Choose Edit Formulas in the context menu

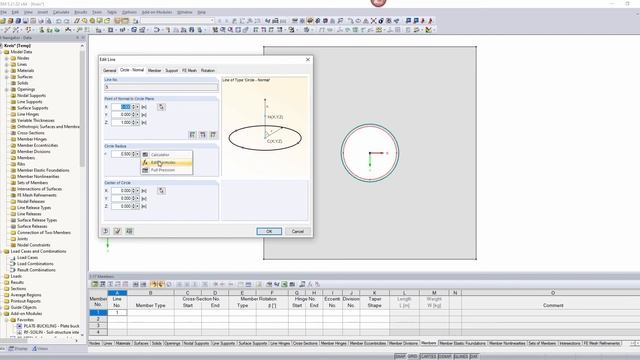click(x=166, y=162)
